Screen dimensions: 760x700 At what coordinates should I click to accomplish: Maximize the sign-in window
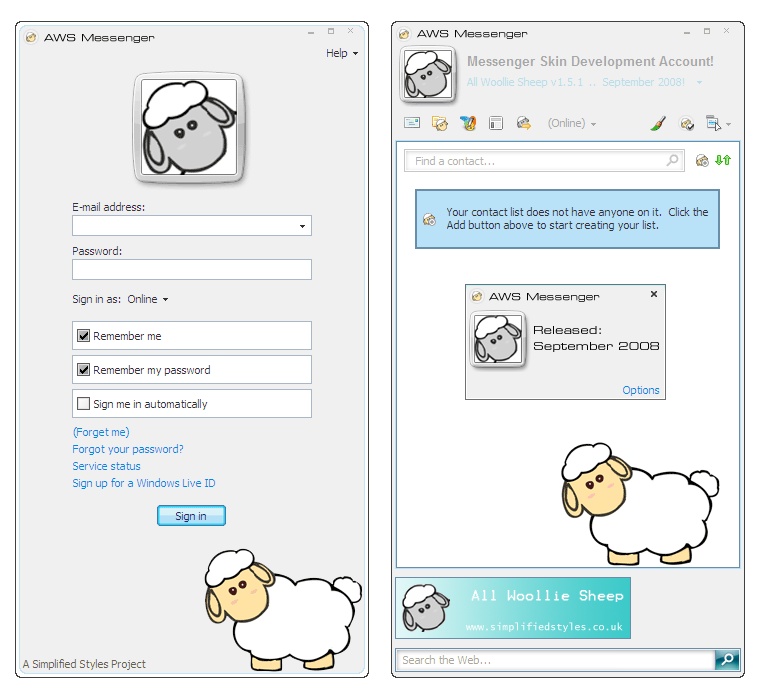tap(331, 31)
